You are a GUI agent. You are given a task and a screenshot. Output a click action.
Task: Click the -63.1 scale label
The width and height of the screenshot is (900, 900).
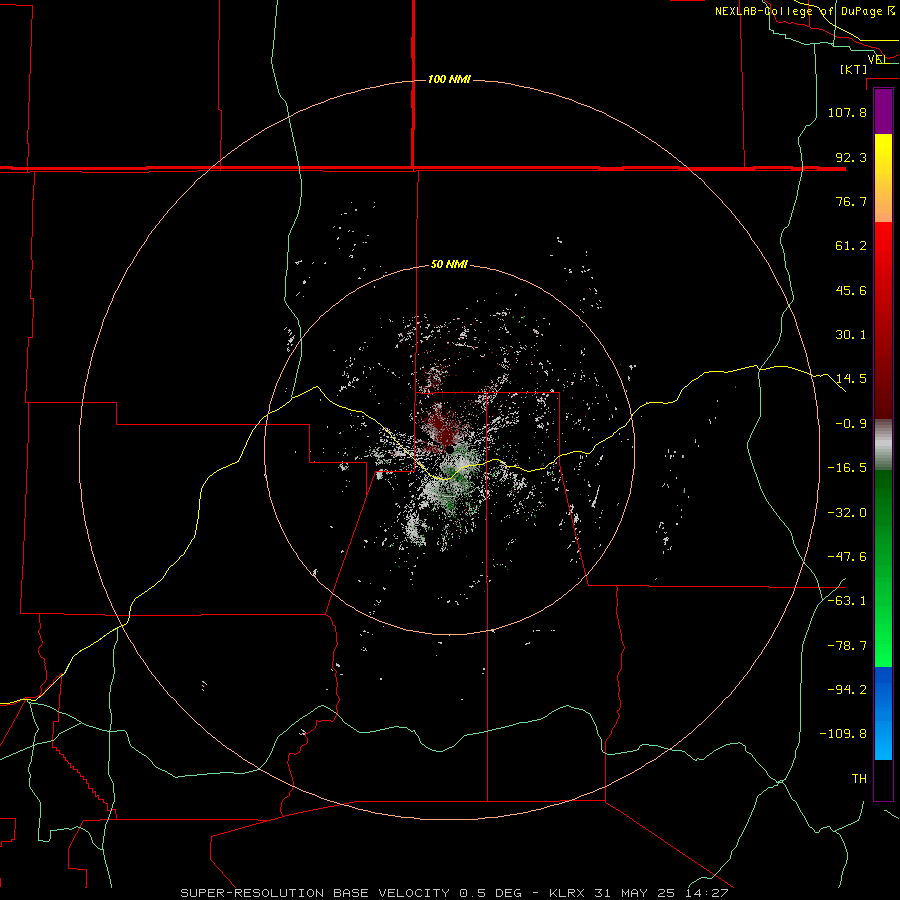point(847,601)
